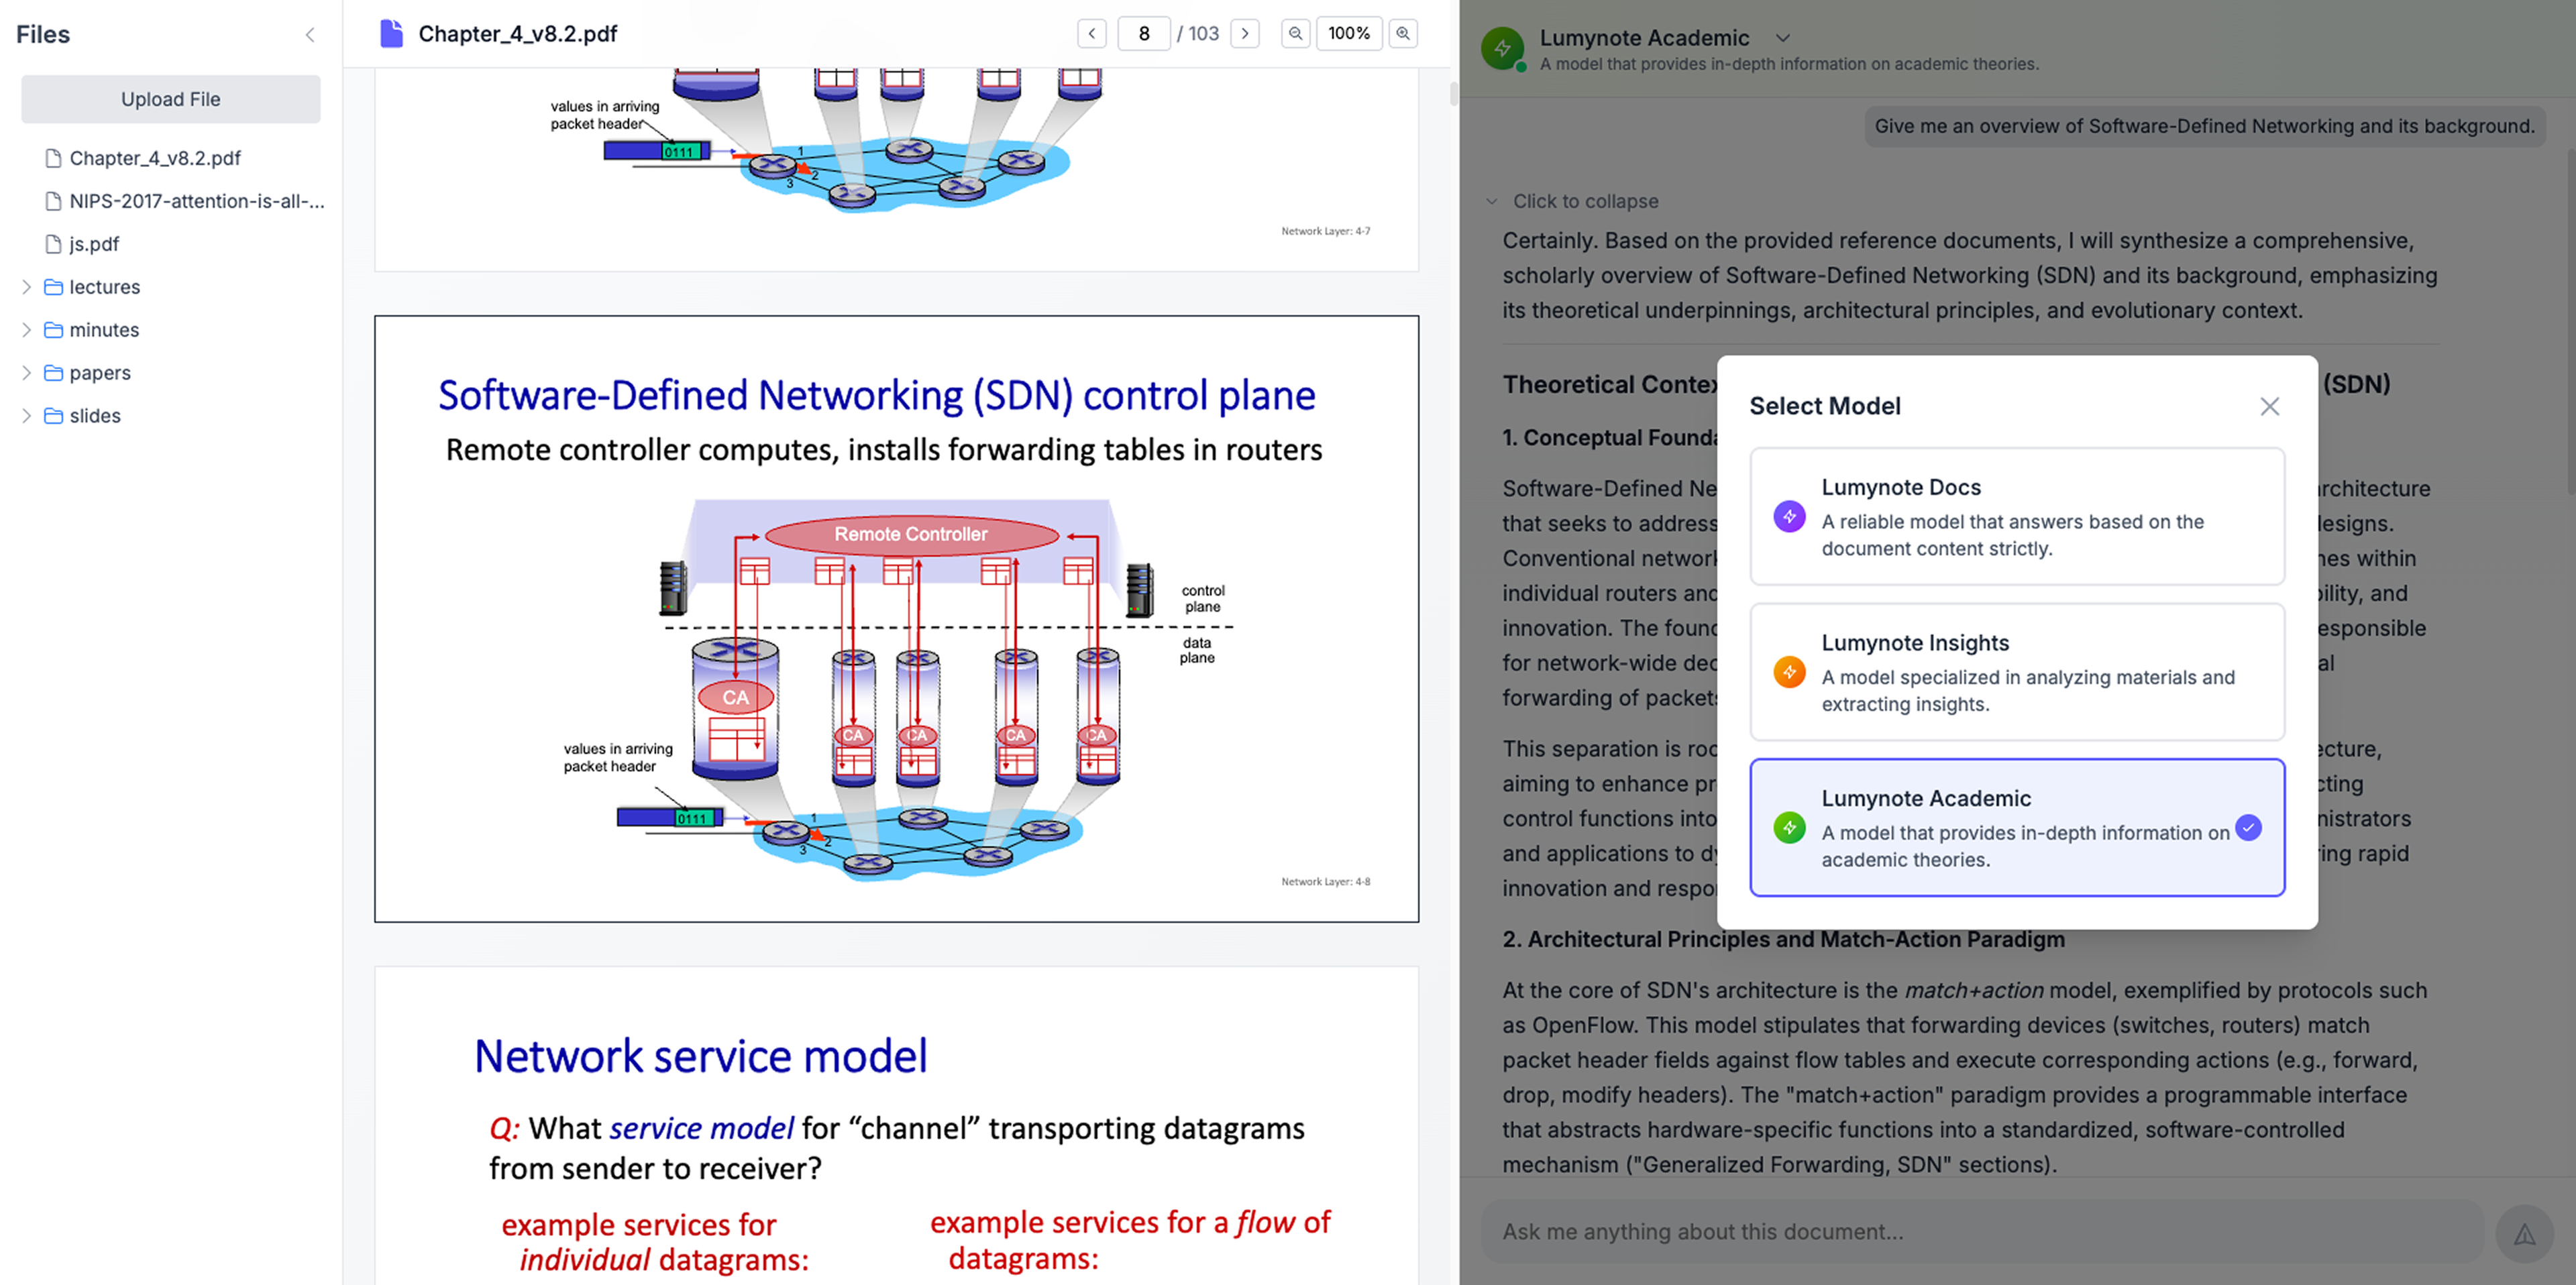Go to next PDF page
This screenshot has width=2576, height=1285.
[x=1245, y=33]
